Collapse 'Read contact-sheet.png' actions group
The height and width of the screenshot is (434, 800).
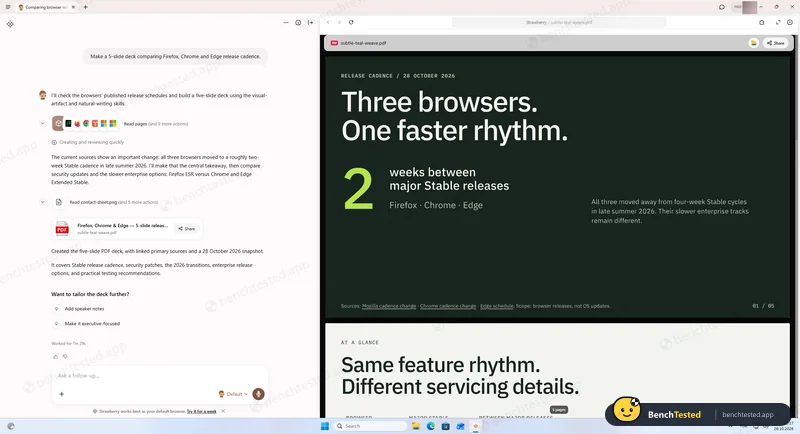click(43, 202)
